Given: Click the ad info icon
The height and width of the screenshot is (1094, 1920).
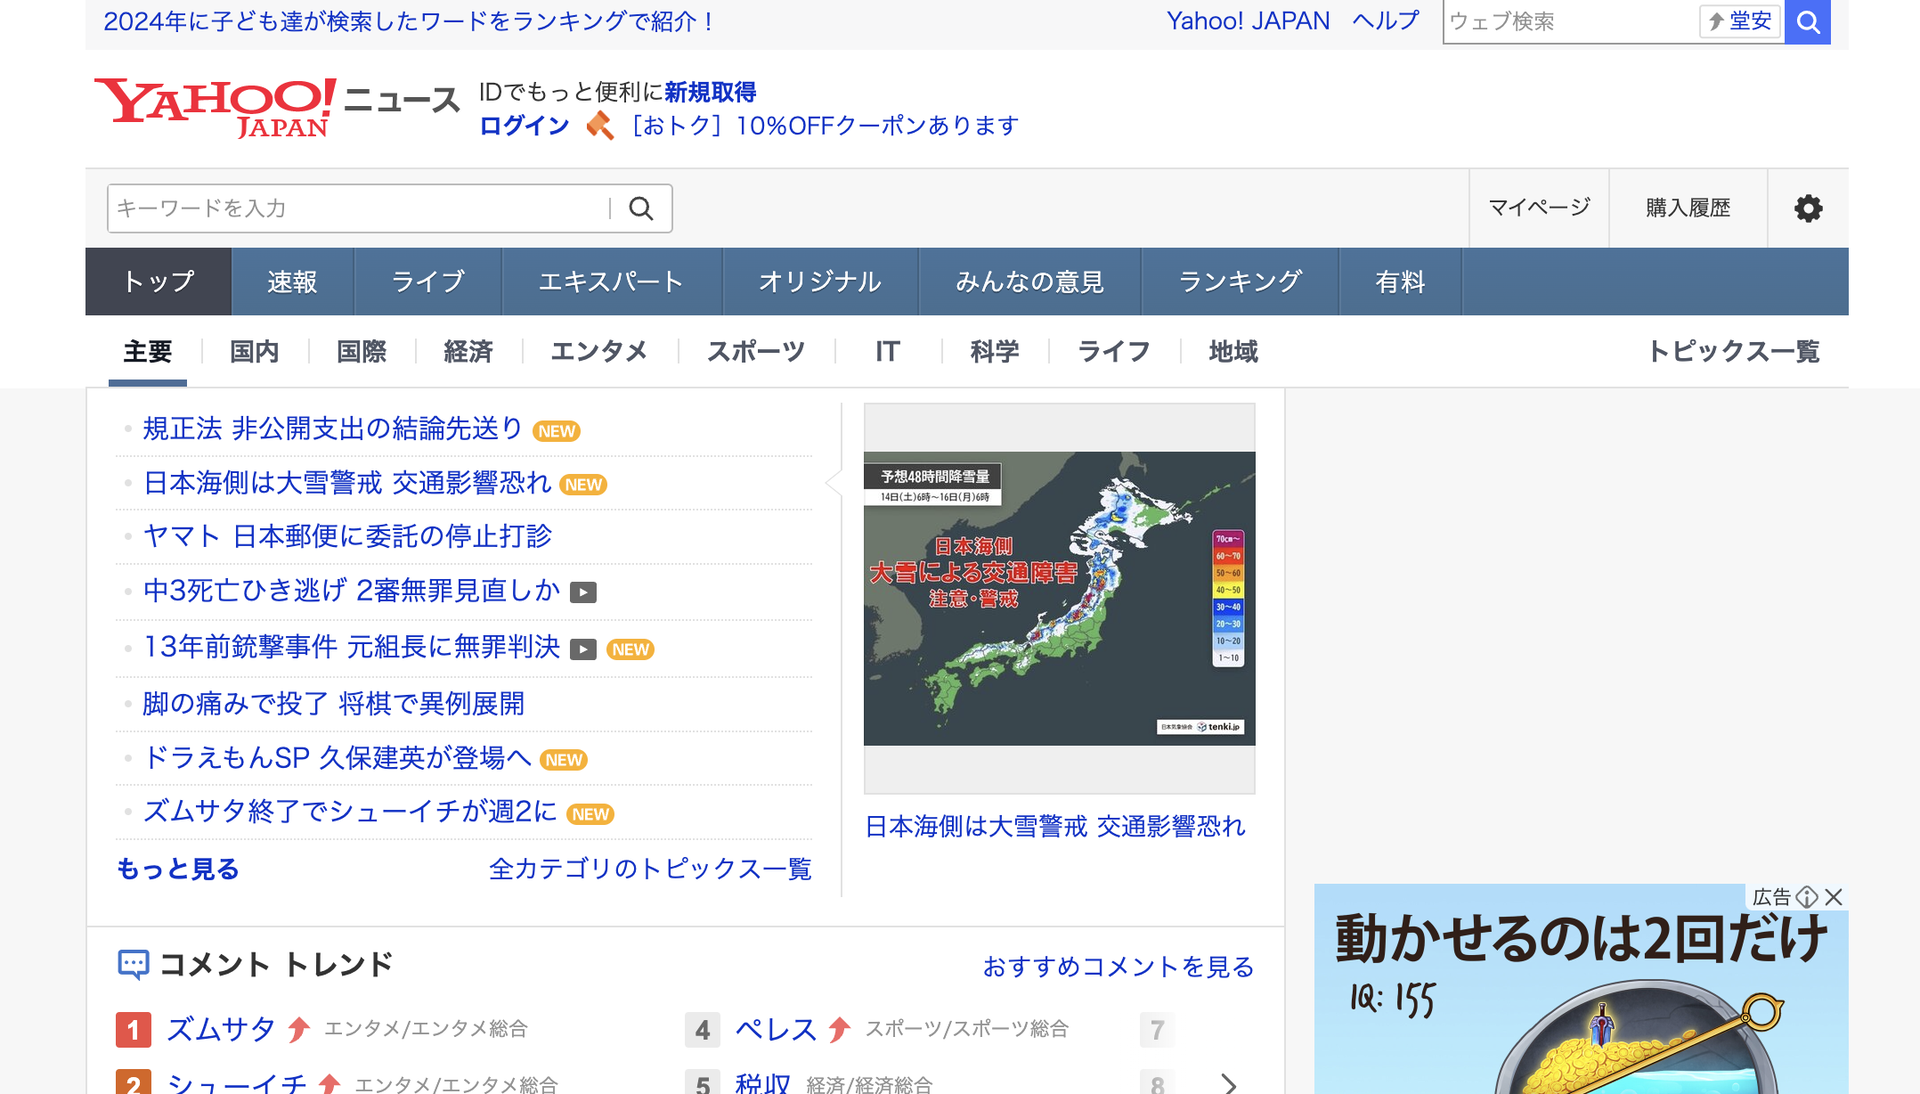Looking at the screenshot, I should click(x=1807, y=897).
